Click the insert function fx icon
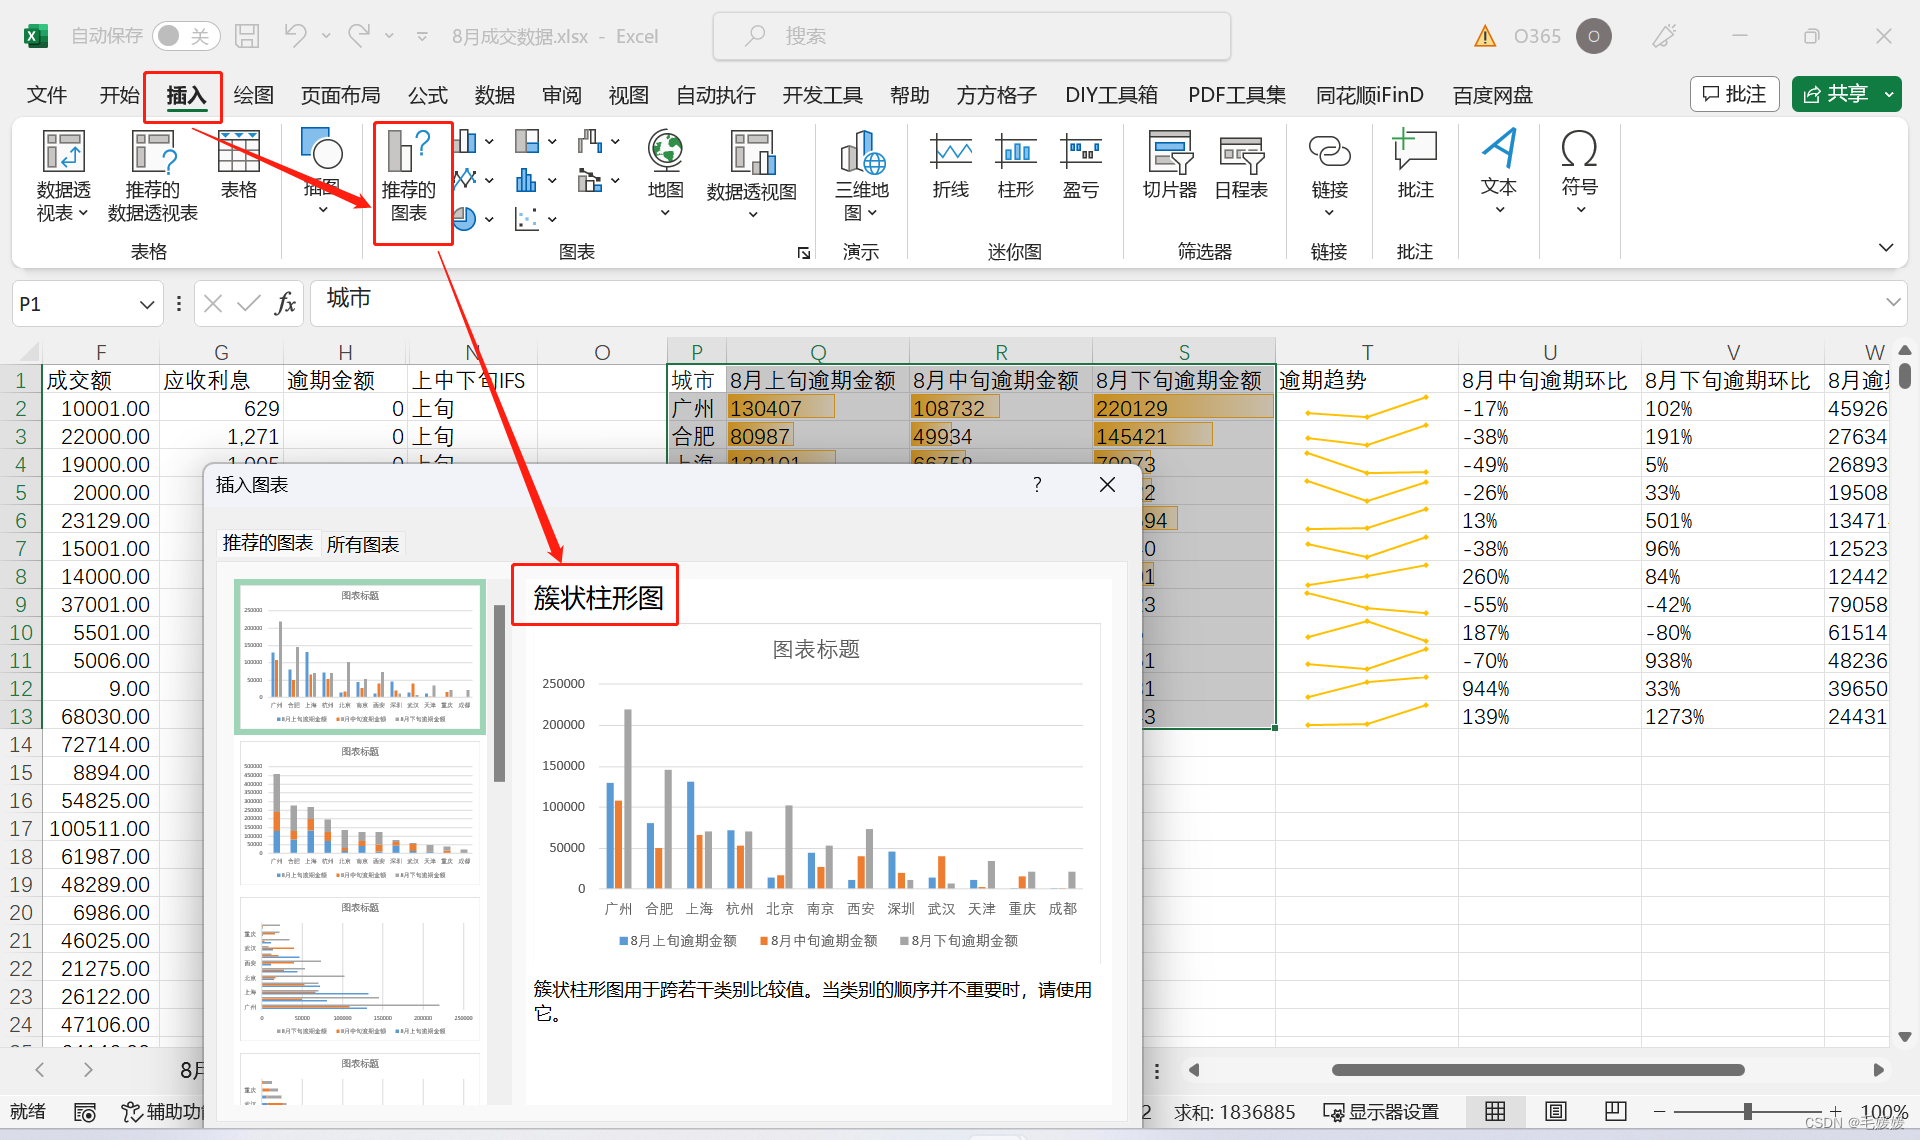 286,304
